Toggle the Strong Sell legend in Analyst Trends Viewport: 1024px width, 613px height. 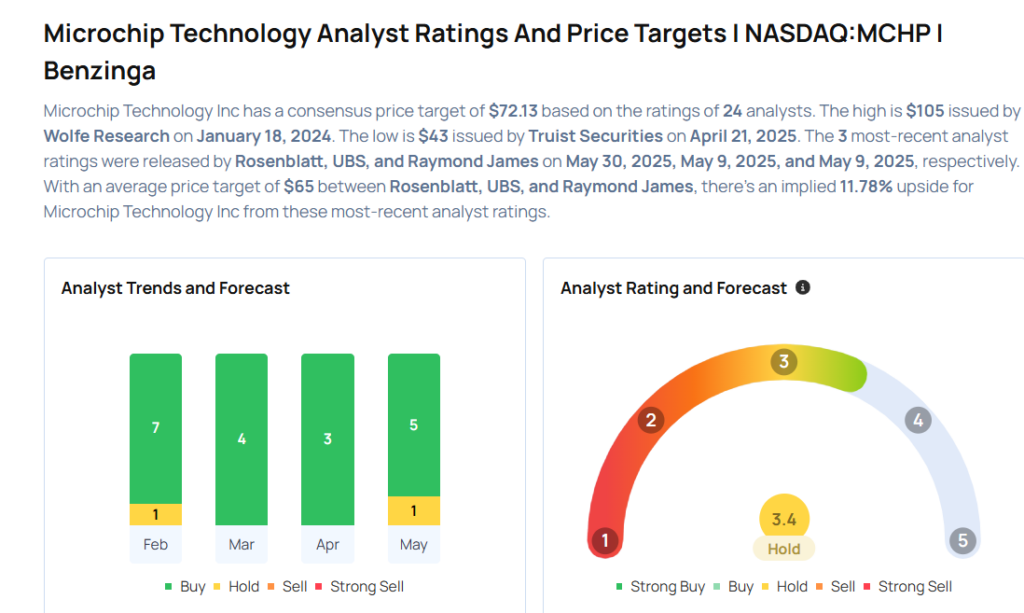[x=359, y=587]
